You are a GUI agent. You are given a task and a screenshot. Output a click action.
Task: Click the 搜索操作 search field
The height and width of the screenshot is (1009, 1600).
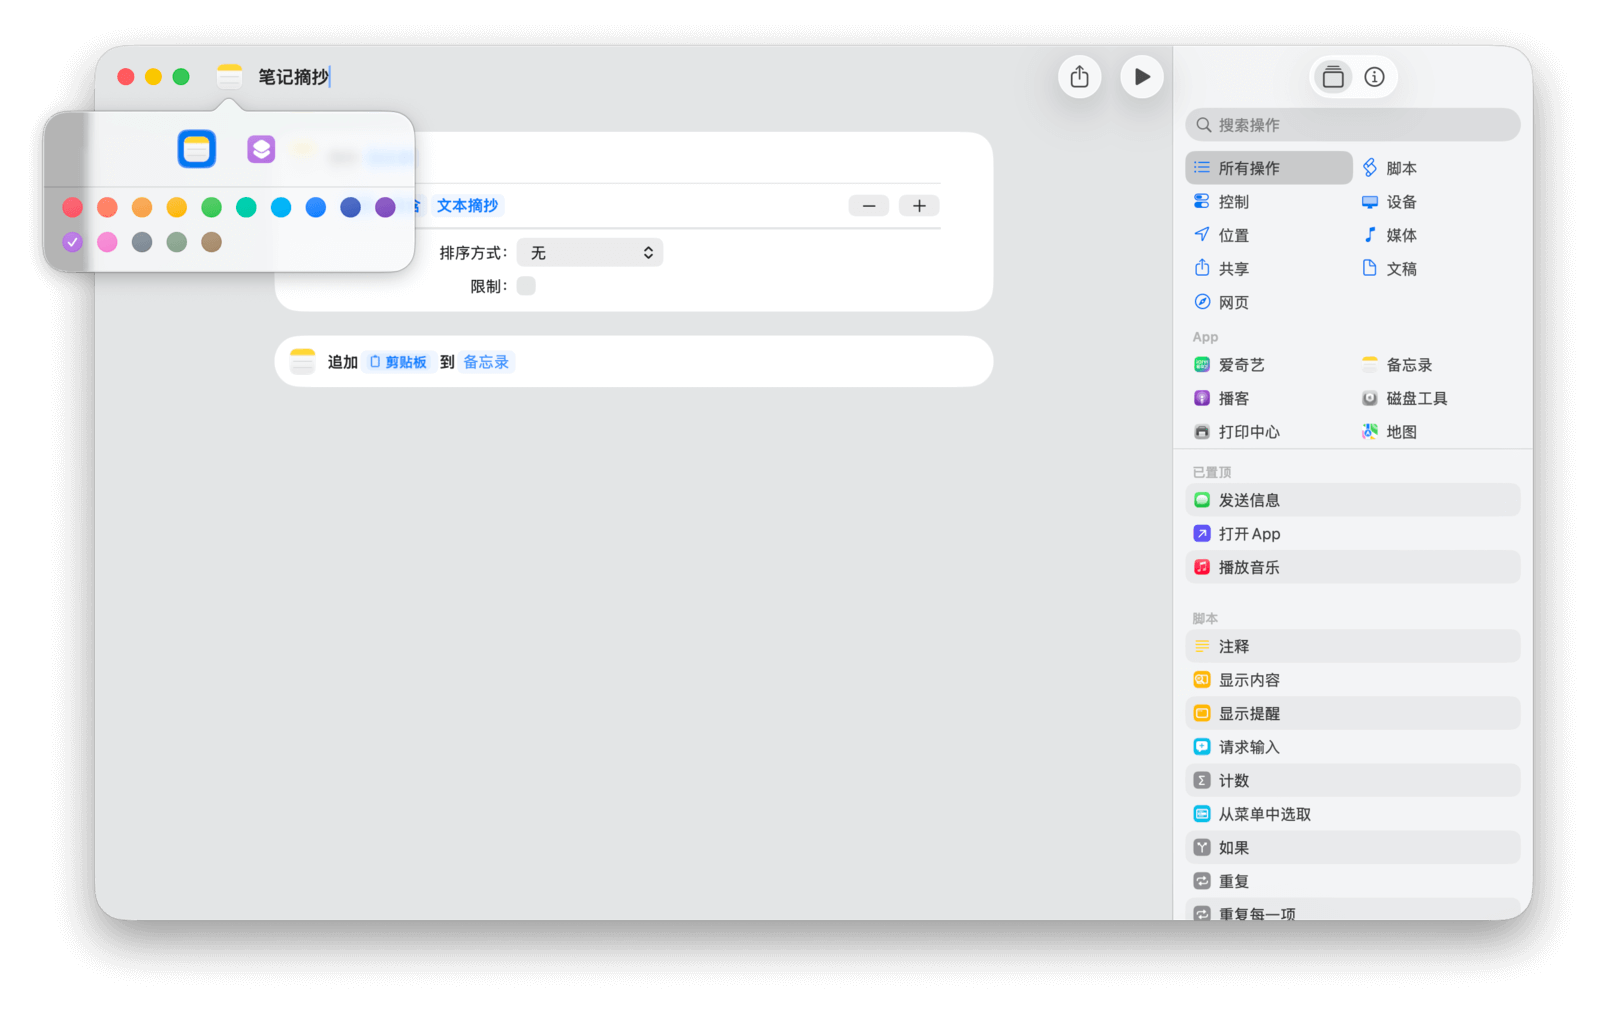(1353, 125)
